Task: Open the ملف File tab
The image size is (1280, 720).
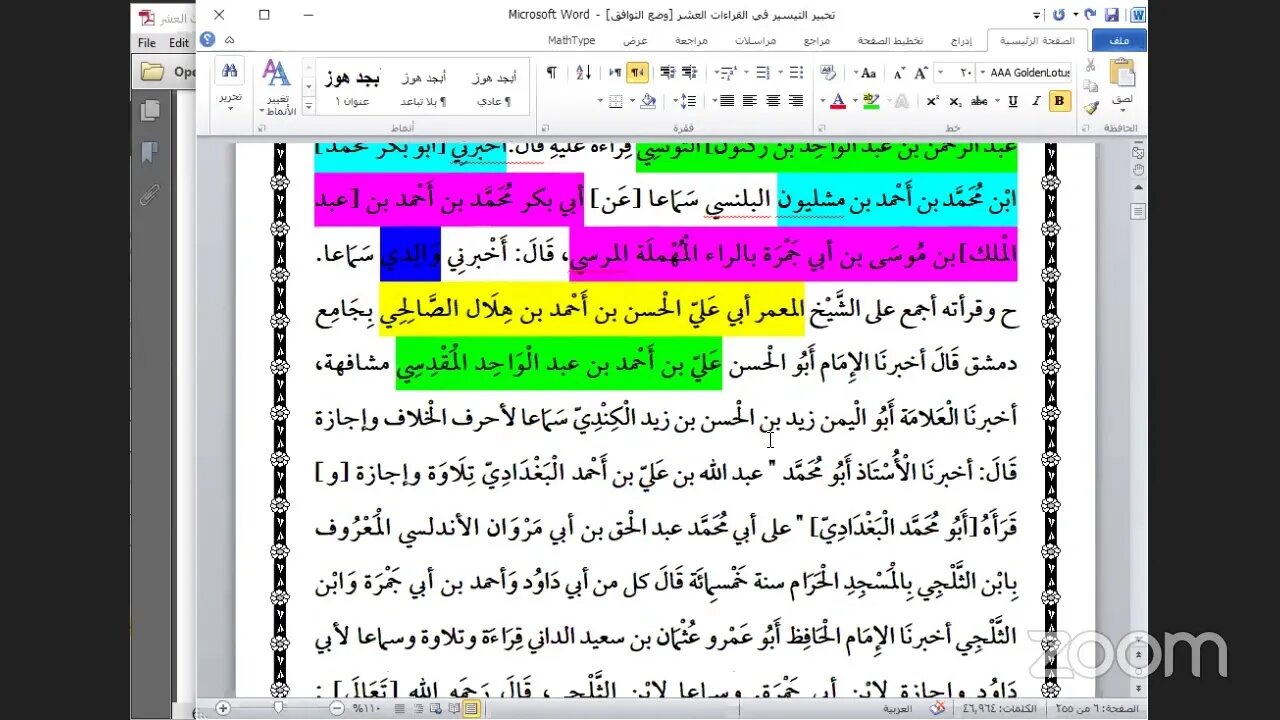Action: pyautogui.click(x=1119, y=40)
